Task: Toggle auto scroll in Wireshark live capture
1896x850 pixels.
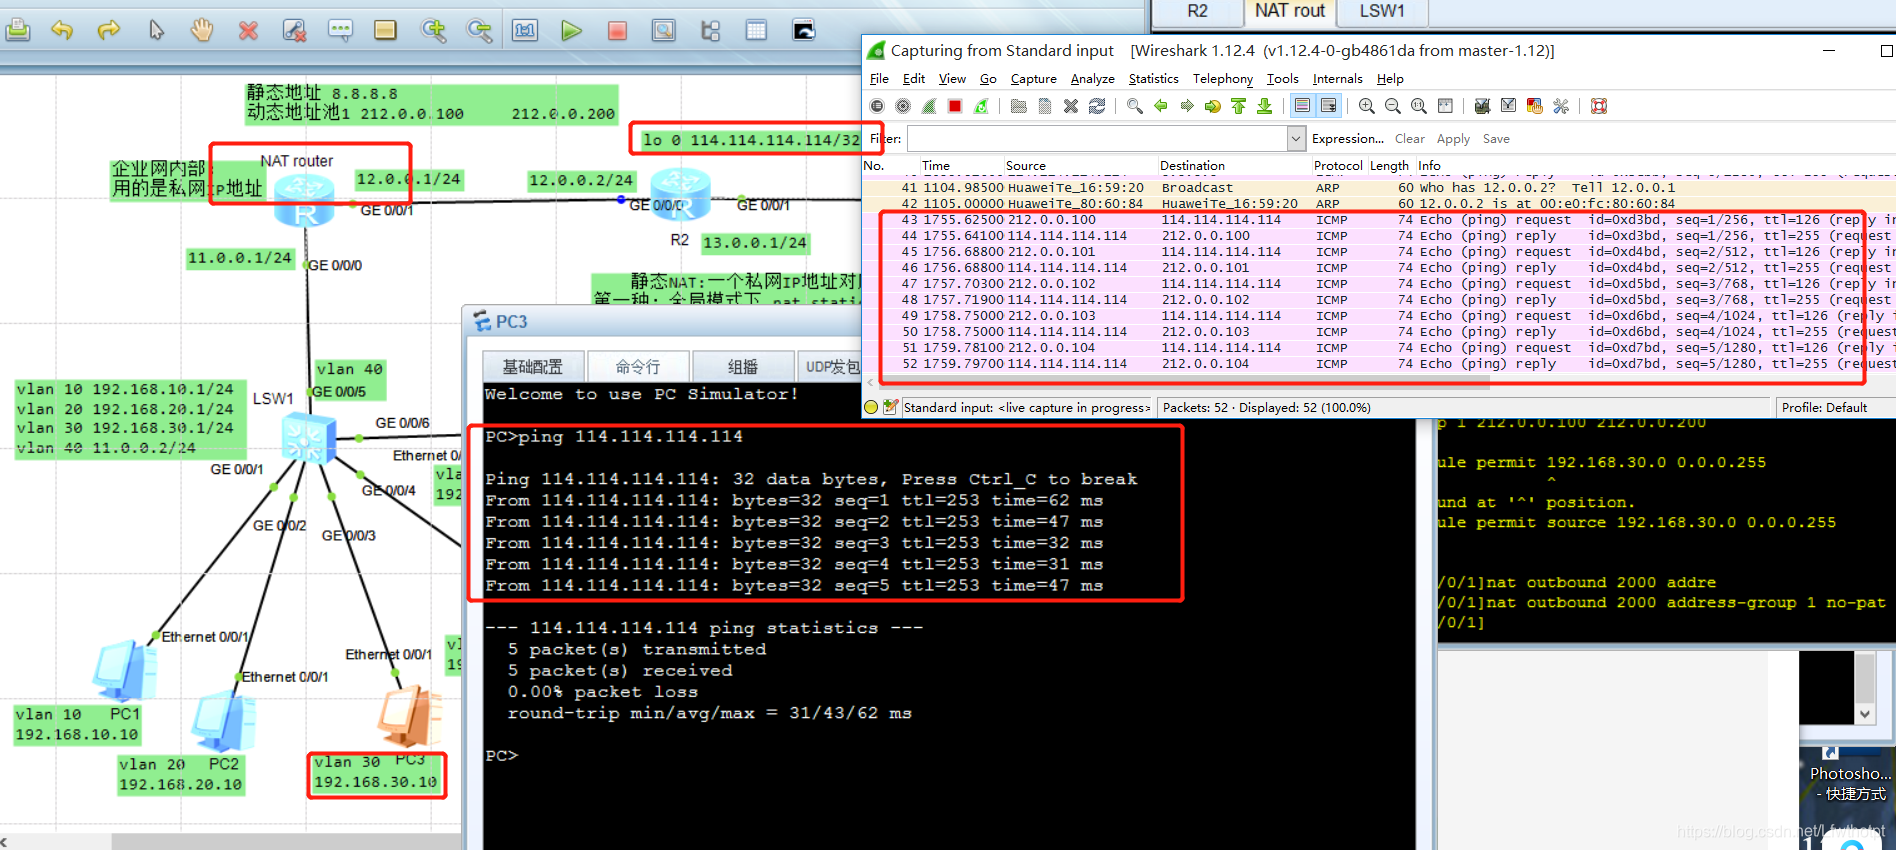Action: [1328, 106]
